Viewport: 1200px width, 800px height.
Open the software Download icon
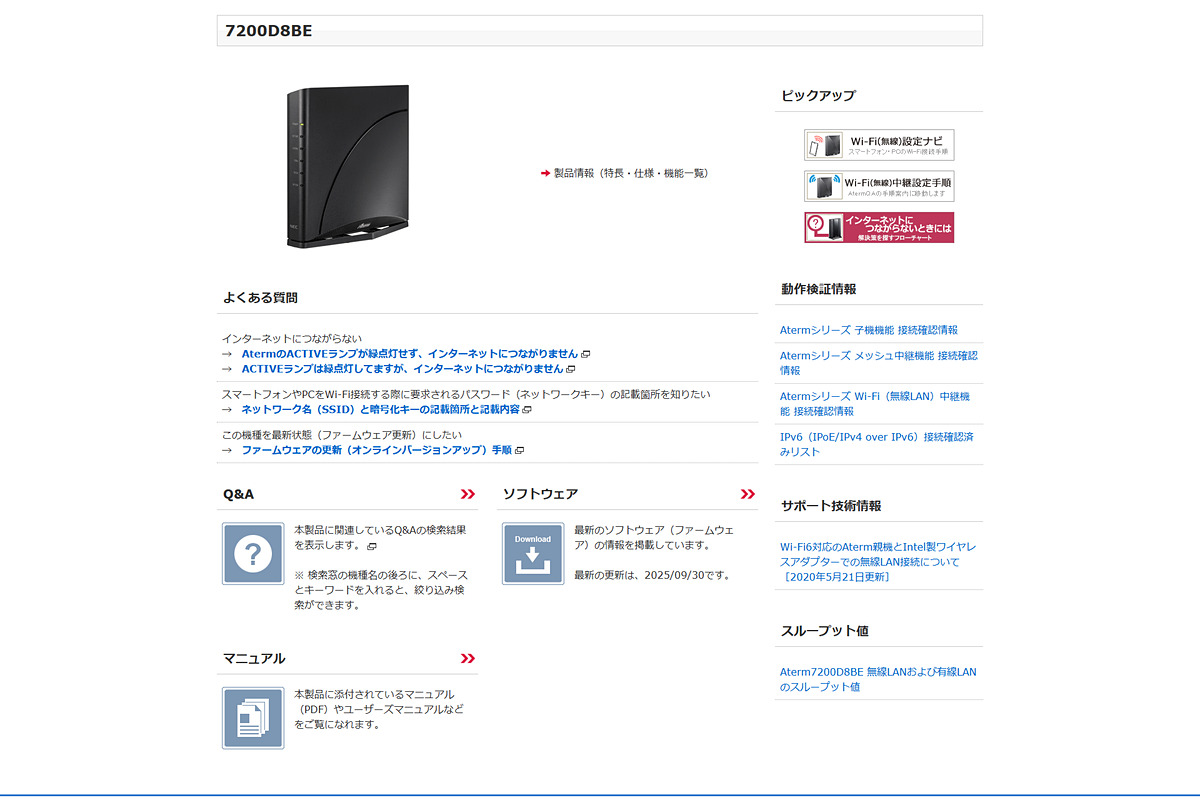(533, 554)
